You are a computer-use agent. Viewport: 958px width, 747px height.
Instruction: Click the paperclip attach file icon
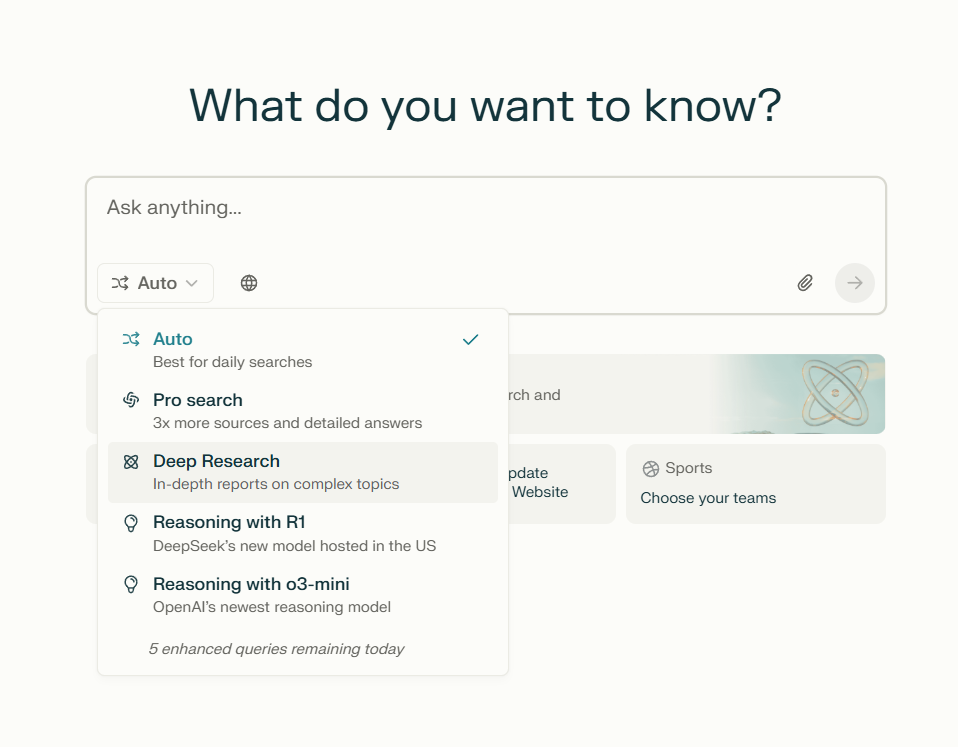pos(805,283)
